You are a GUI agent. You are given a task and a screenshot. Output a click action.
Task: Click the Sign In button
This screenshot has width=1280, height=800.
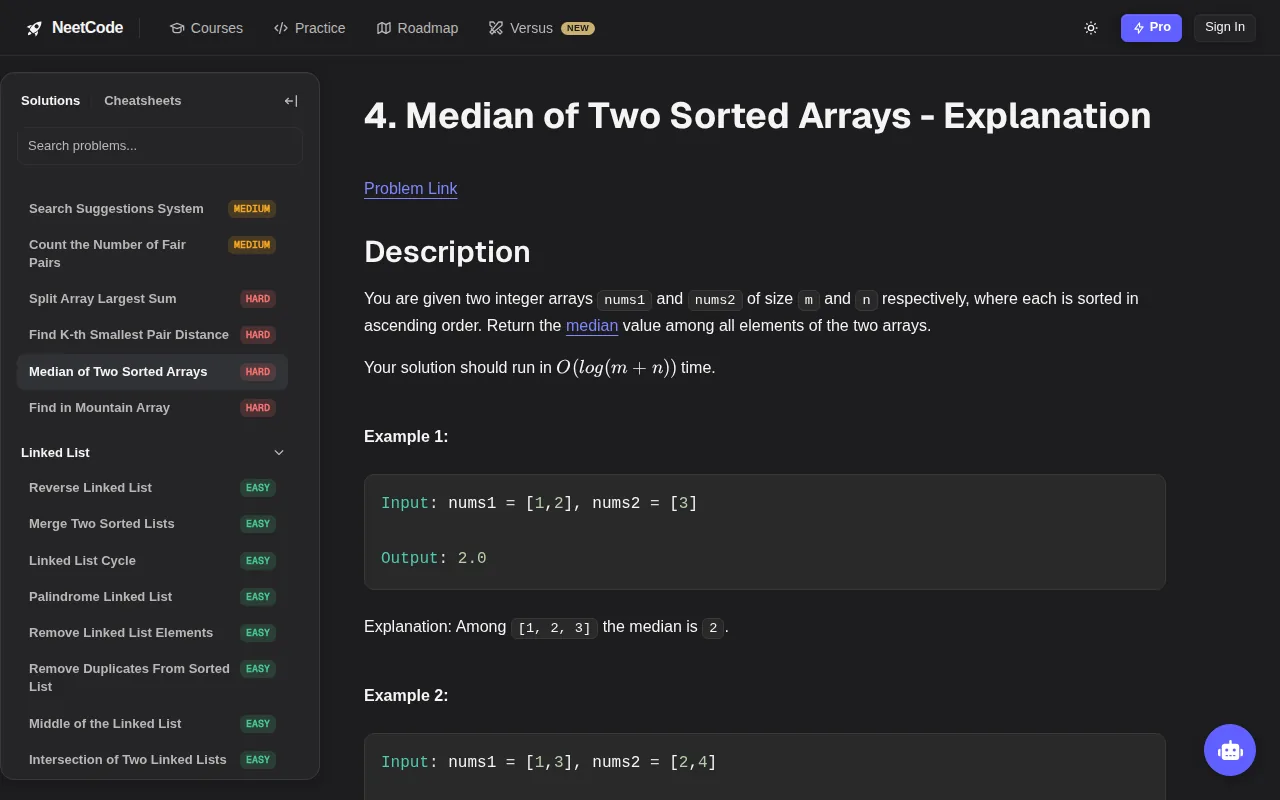pos(1225,28)
